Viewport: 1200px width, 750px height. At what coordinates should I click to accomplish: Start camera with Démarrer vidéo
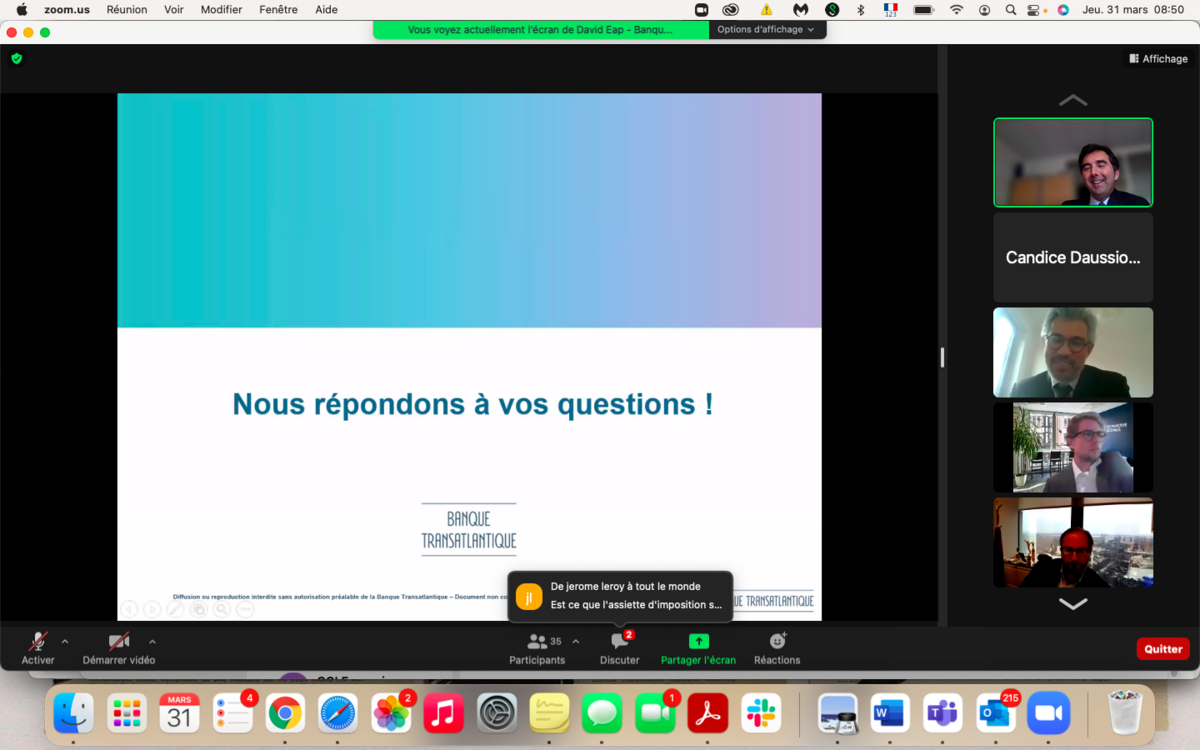[x=119, y=647]
